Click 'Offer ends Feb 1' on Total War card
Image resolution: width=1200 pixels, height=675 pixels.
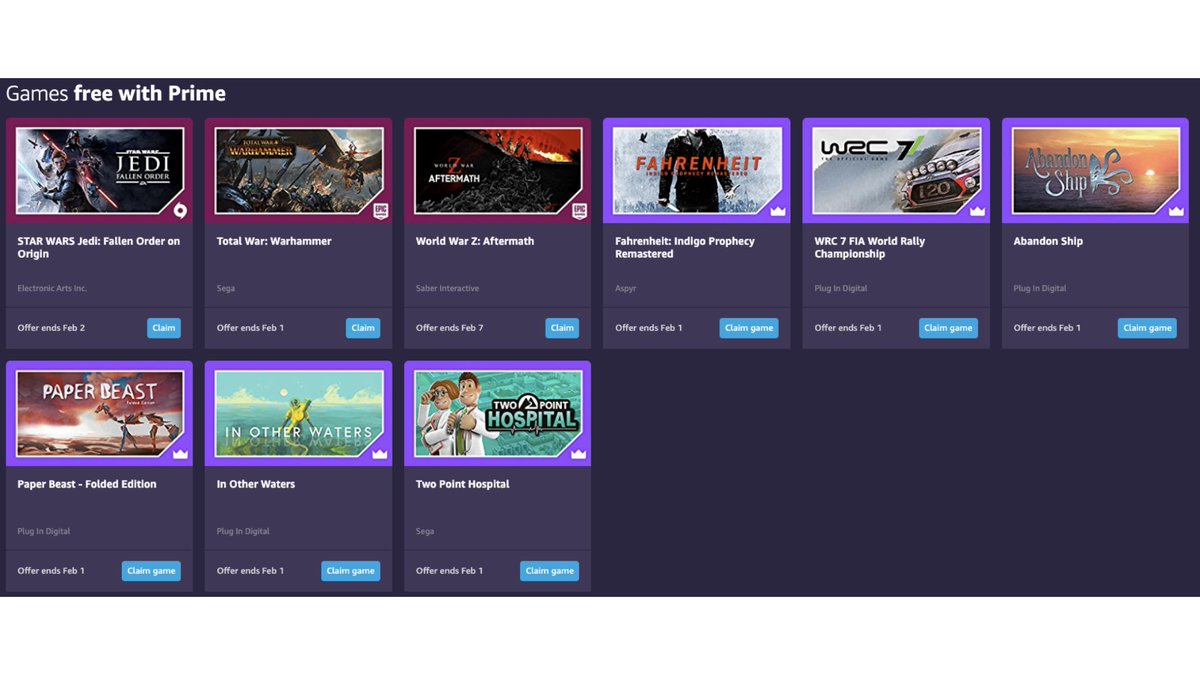click(x=250, y=328)
